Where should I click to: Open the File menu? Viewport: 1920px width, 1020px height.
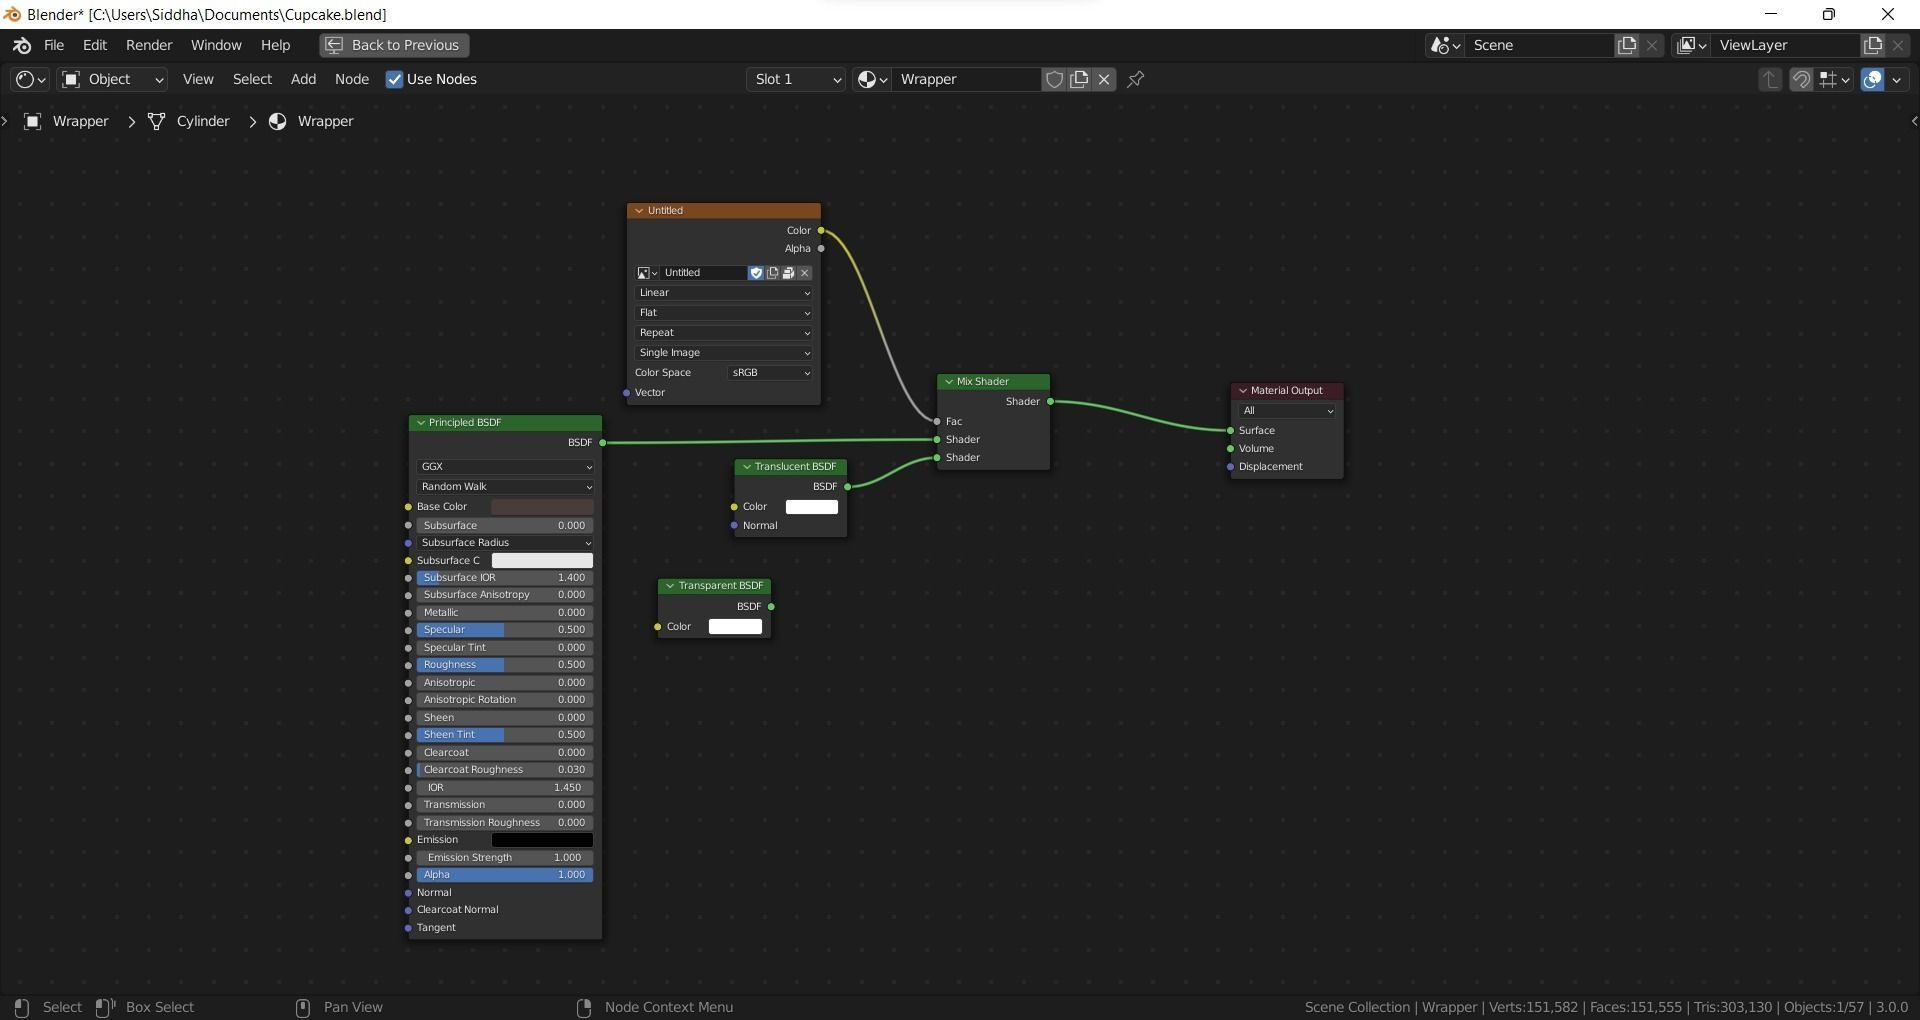pos(54,45)
